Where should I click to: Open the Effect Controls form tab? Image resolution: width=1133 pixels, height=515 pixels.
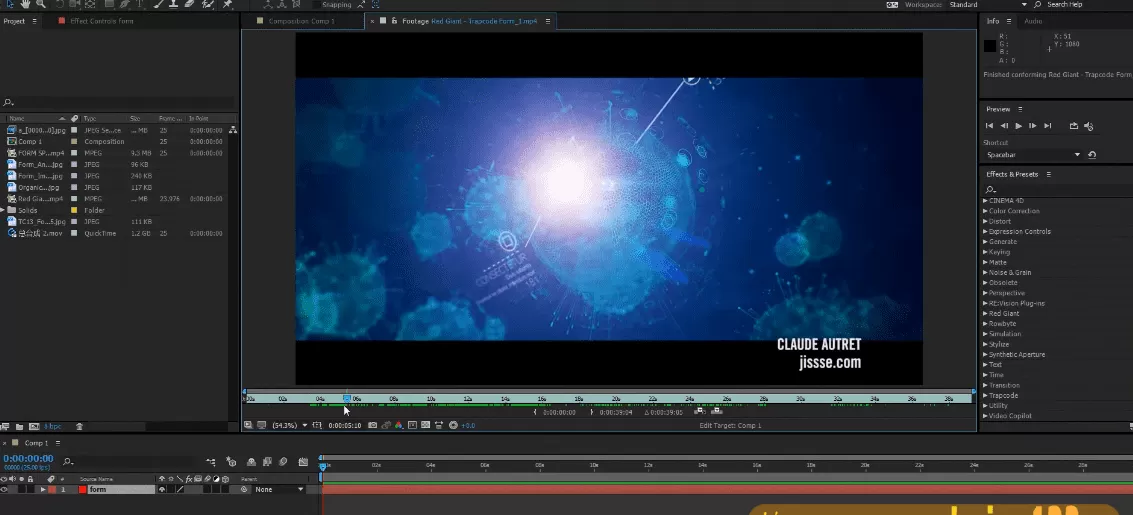pyautogui.click(x=101, y=20)
